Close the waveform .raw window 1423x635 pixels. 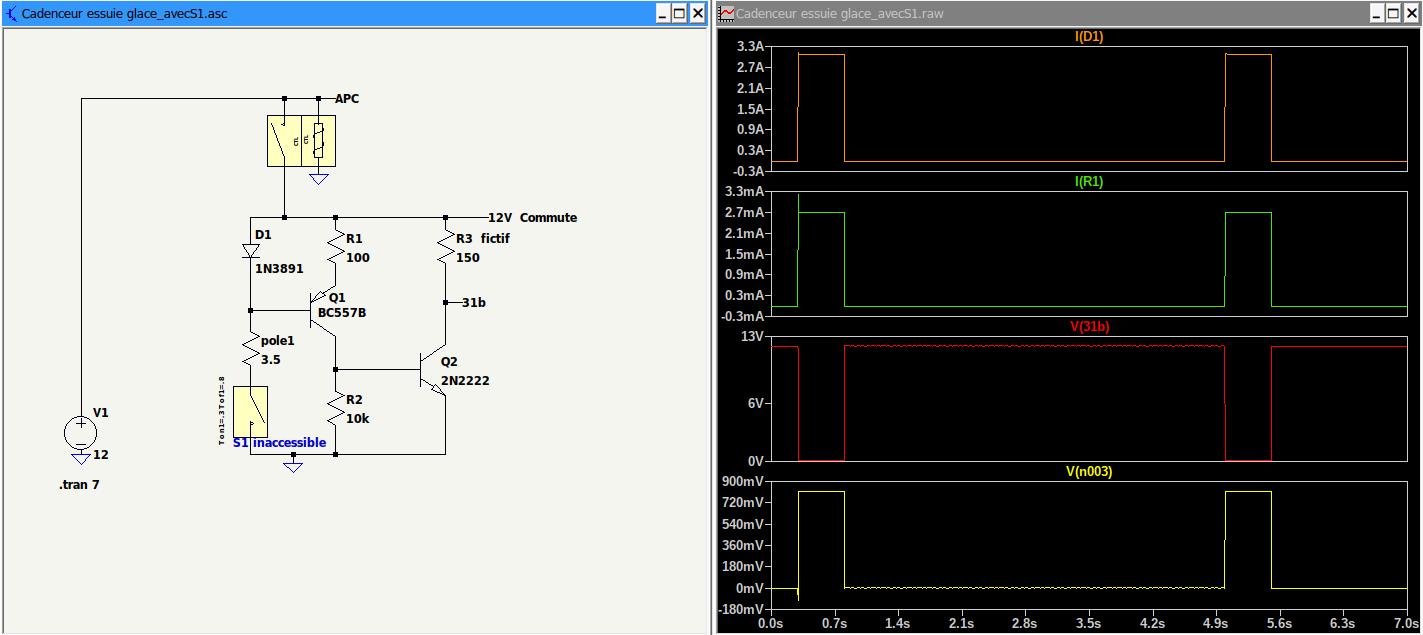(1413, 13)
